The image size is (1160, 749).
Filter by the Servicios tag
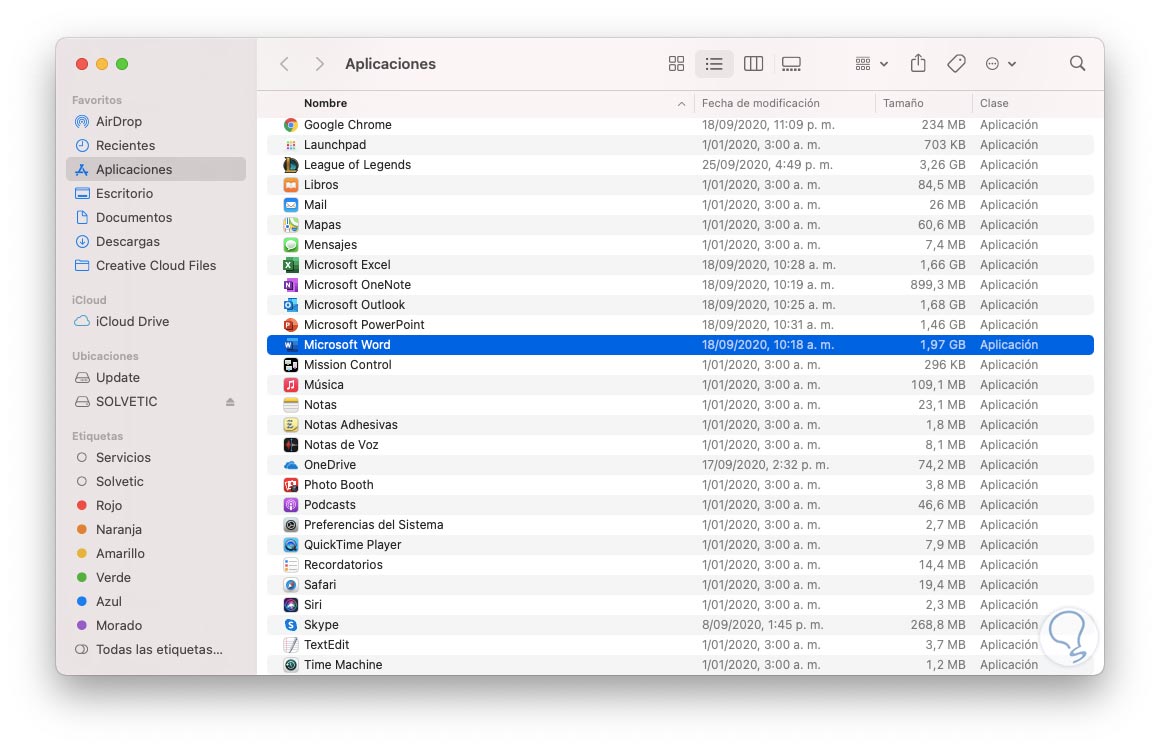(156, 457)
